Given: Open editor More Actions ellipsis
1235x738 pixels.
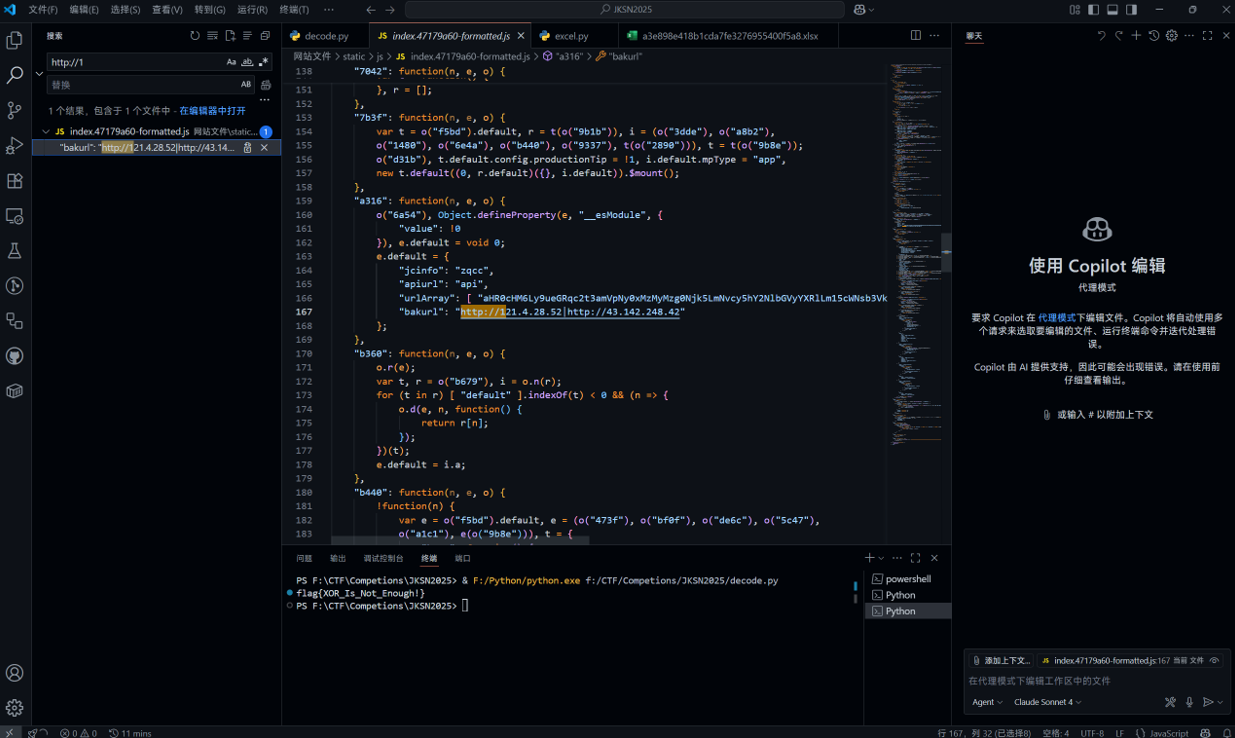Looking at the screenshot, I should pyautogui.click(x=934, y=35).
